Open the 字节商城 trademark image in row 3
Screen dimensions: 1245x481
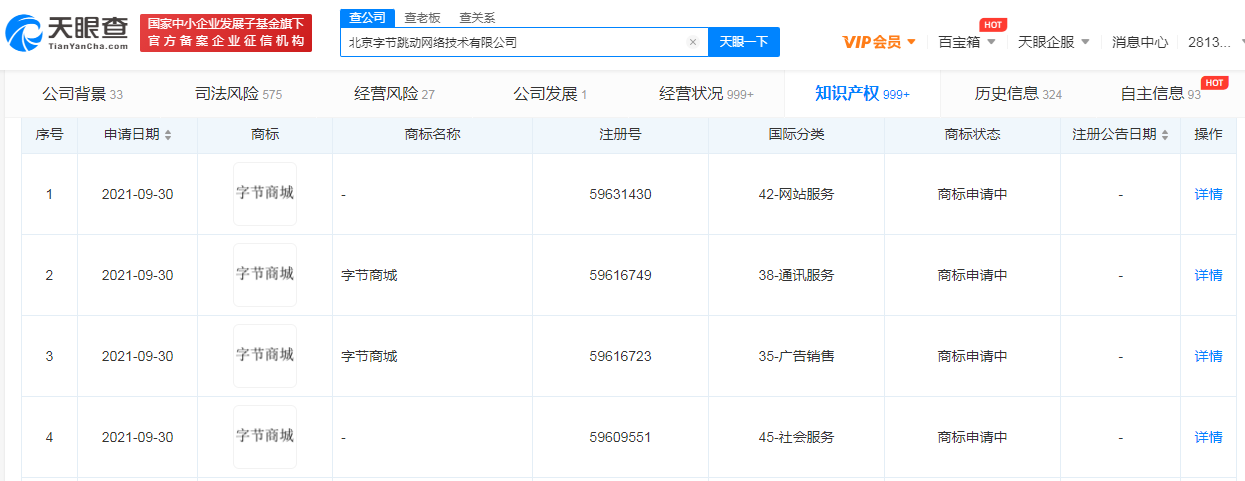(265, 356)
